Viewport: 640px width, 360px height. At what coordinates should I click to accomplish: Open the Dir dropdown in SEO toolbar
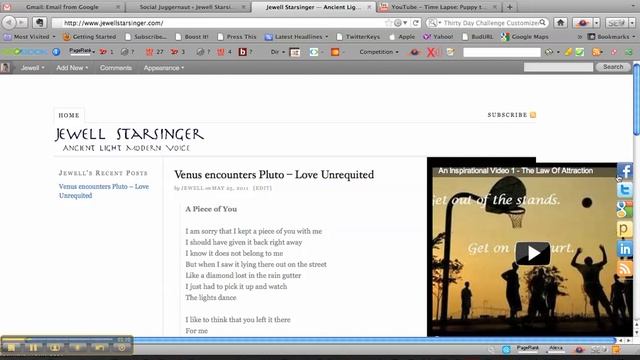coord(278,52)
